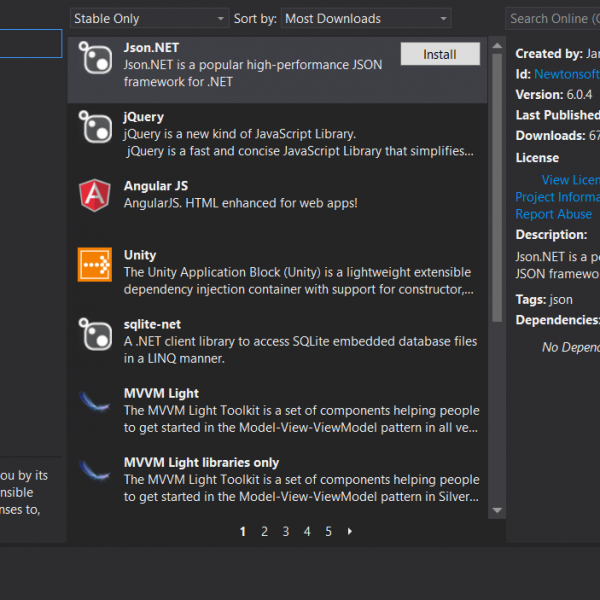The width and height of the screenshot is (600, 600).
Task: Click the 'Sort by:' label
Action: 255,18
